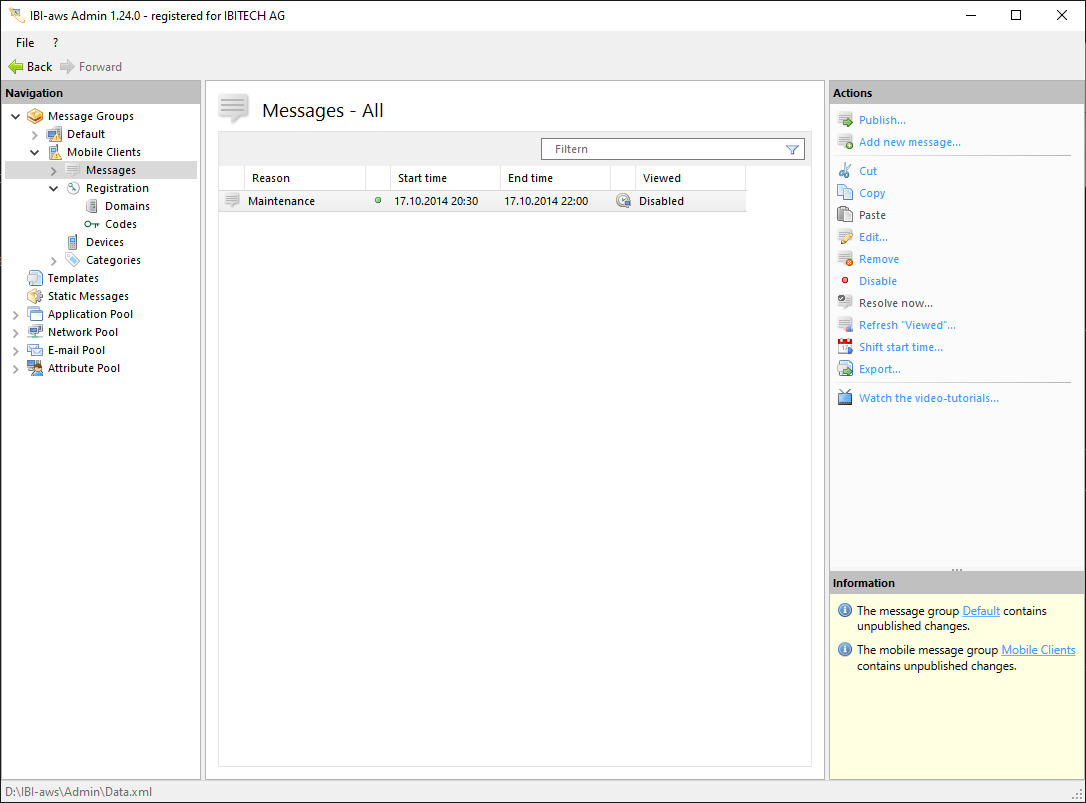Viewport: 1086px width, 803px height.
Task: Click the Export icon in Actions
Action: pos(845,369)
